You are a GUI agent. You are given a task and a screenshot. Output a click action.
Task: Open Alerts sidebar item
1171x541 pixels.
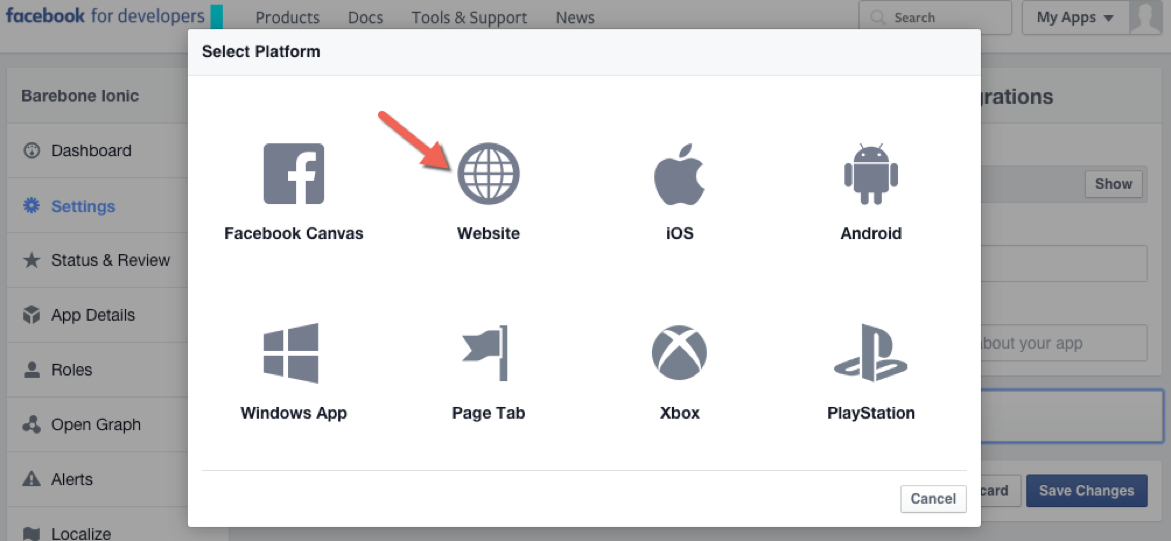(96, 479)
